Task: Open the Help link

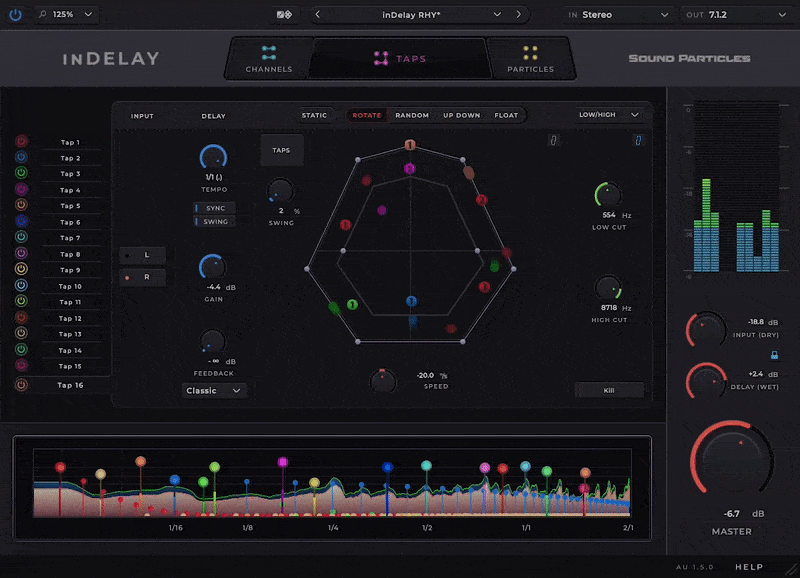Action: [749, 567]
